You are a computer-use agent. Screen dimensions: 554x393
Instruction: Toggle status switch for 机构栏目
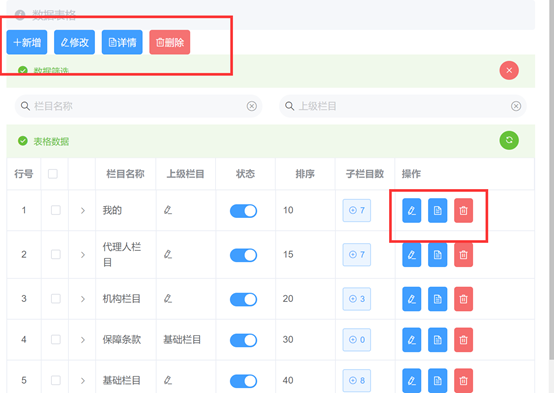(x=243, y=299)
